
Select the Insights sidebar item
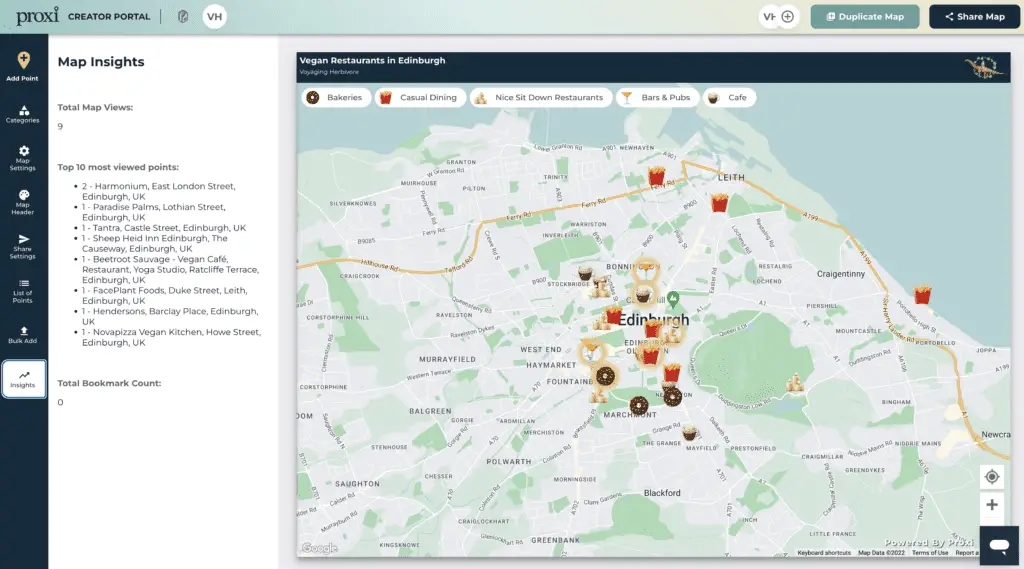coord(24,379)
